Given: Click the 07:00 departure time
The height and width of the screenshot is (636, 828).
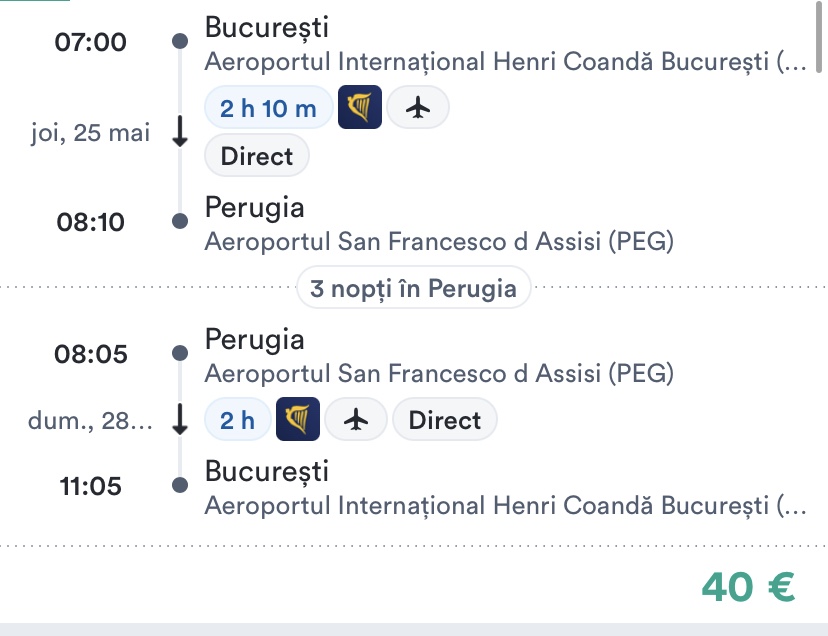Looking at the screenshot, I should pos(90,42).
